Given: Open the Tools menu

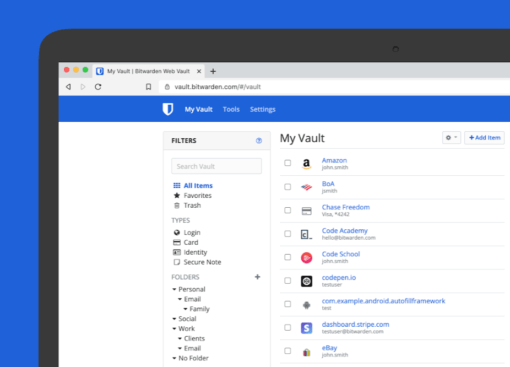Looking at the screenshot, I should pos(231,109).
